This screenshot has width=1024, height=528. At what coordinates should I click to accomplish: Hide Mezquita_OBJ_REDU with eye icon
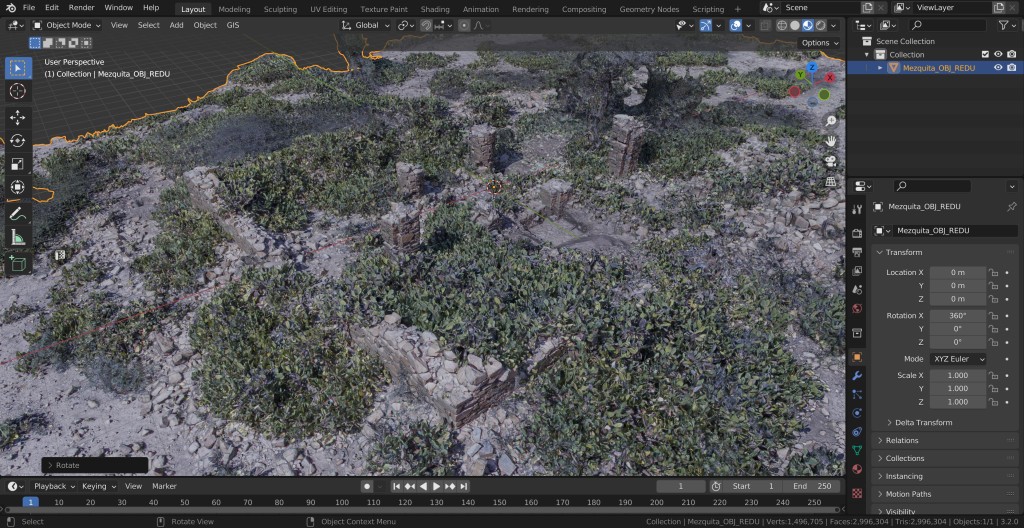(997, 68)
